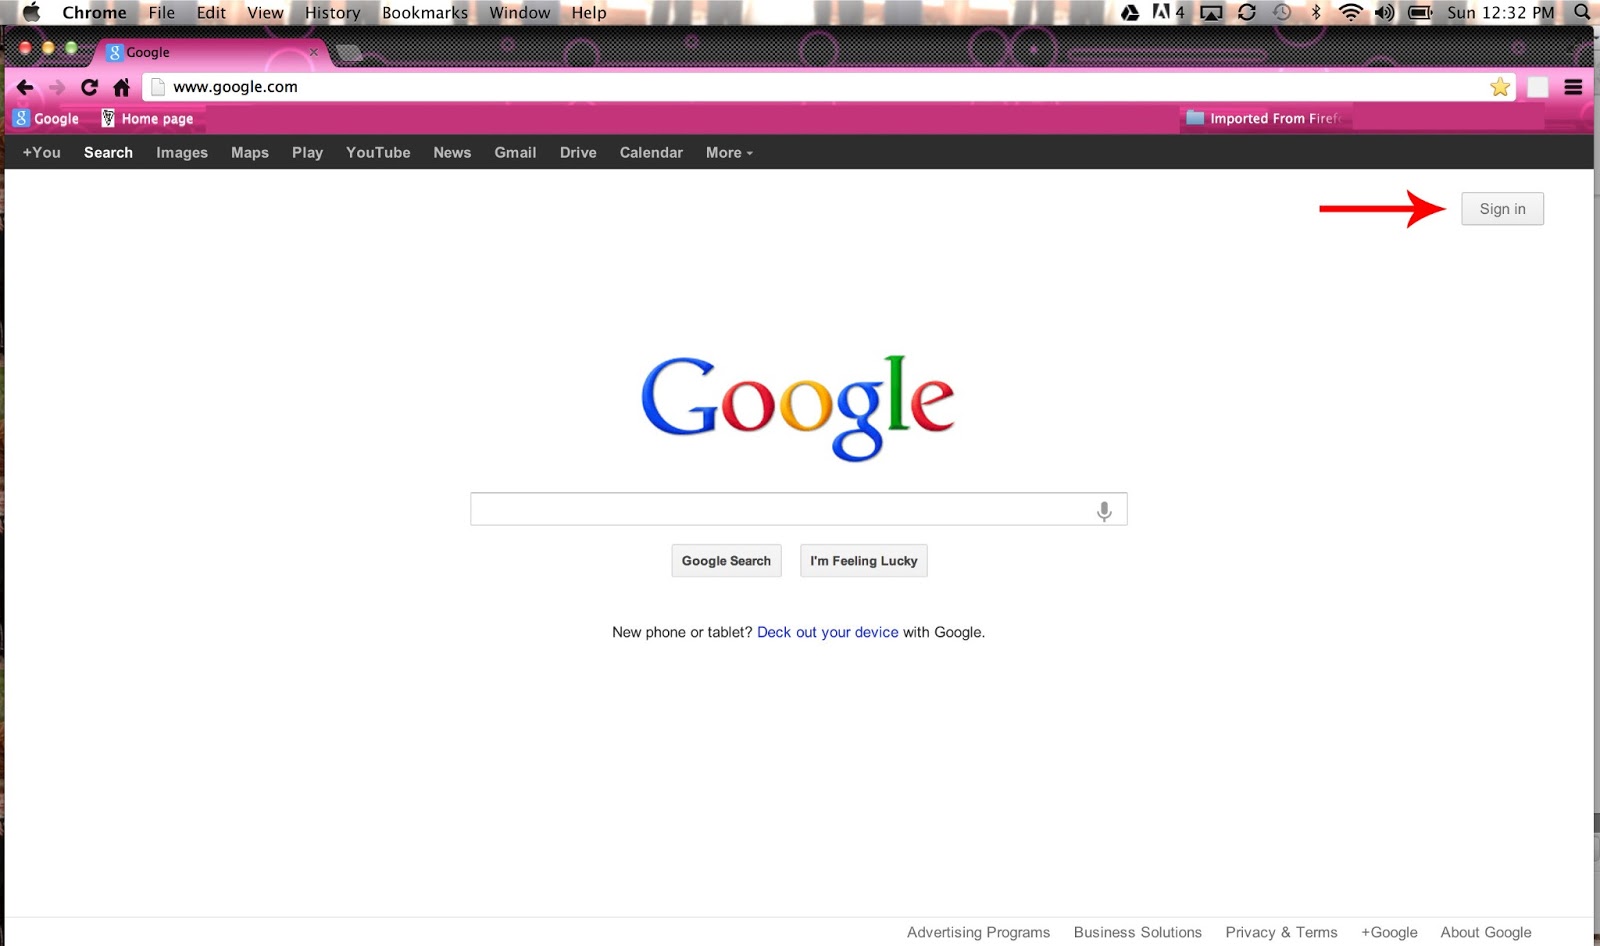The image size is (1600, 946).
Task: Open the Window menu
Action: pos(519,12)
